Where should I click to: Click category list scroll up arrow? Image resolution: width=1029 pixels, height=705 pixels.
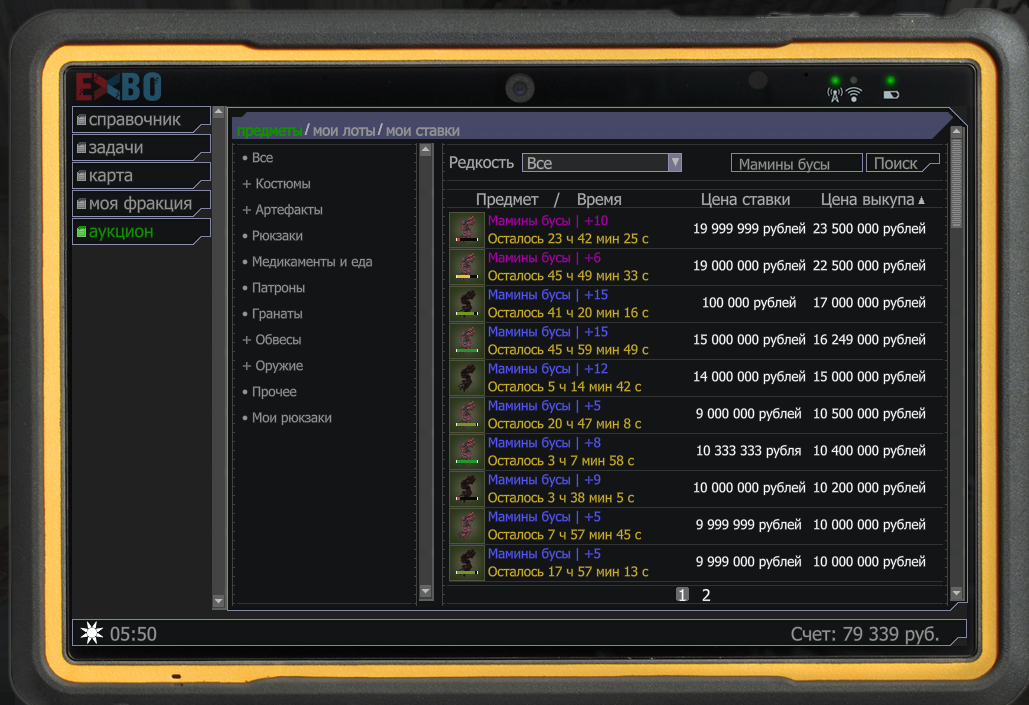coord(425,150)
